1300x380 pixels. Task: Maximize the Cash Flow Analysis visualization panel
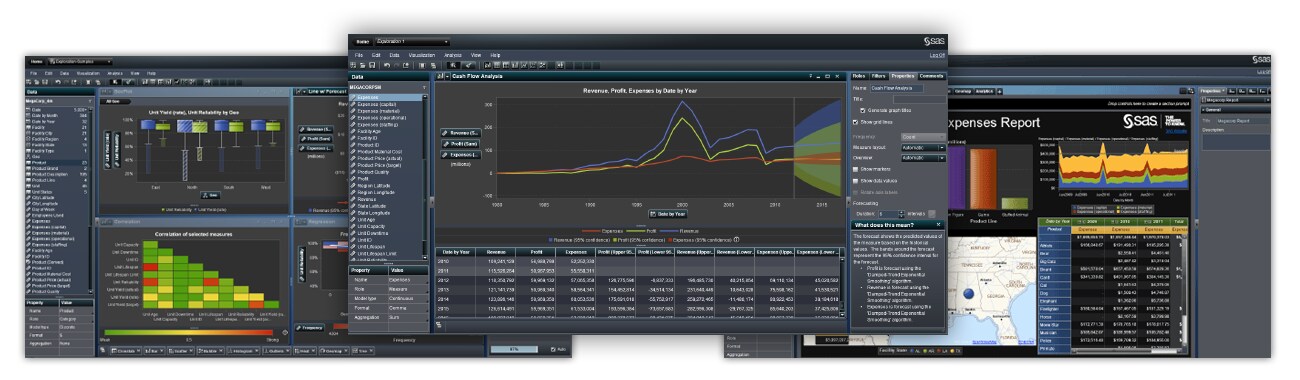coord(828,76)
